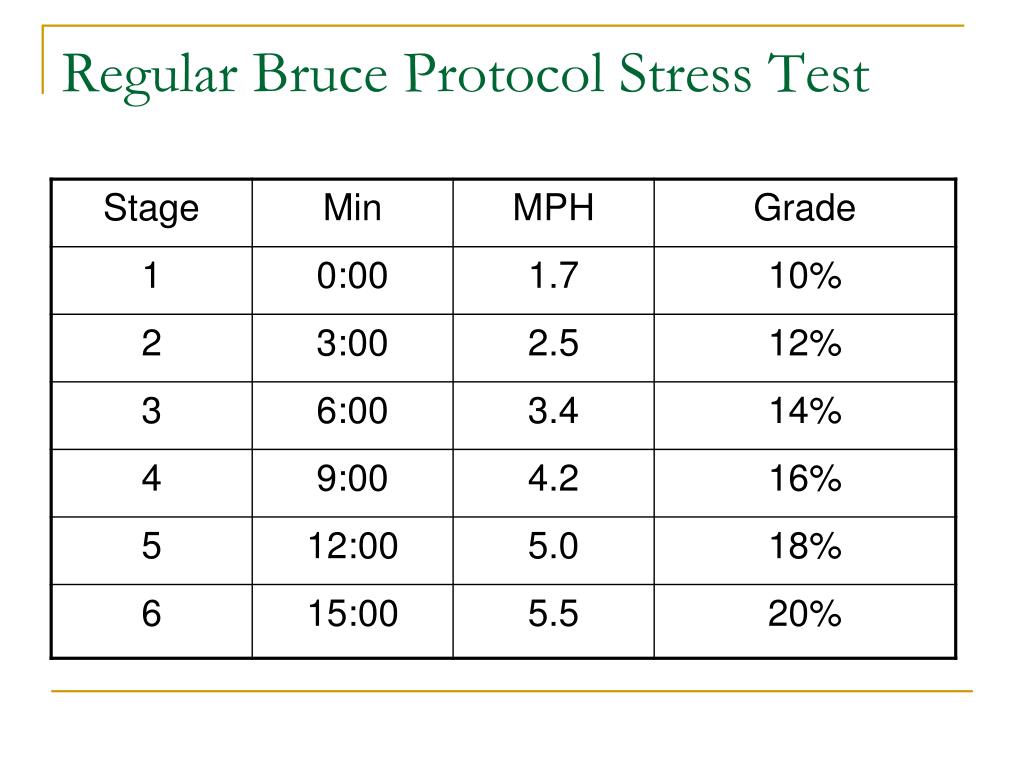Image resolution: width=1024 pixels, height=768 pixels.
Task: Click the 3.4 MPH cell
Action: (553, 412)
